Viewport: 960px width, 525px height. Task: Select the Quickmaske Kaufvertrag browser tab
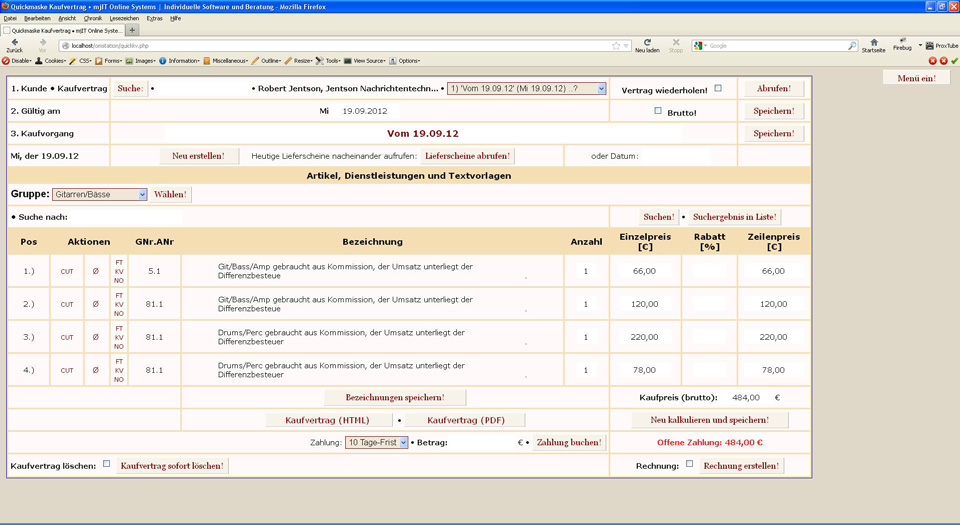(x=62, y=30)
